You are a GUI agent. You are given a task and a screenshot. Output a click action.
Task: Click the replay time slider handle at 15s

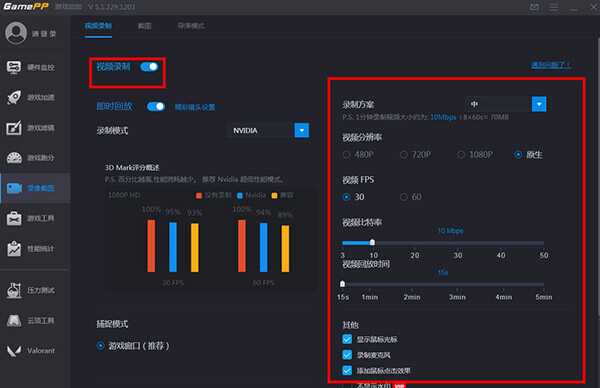(342, 284)
